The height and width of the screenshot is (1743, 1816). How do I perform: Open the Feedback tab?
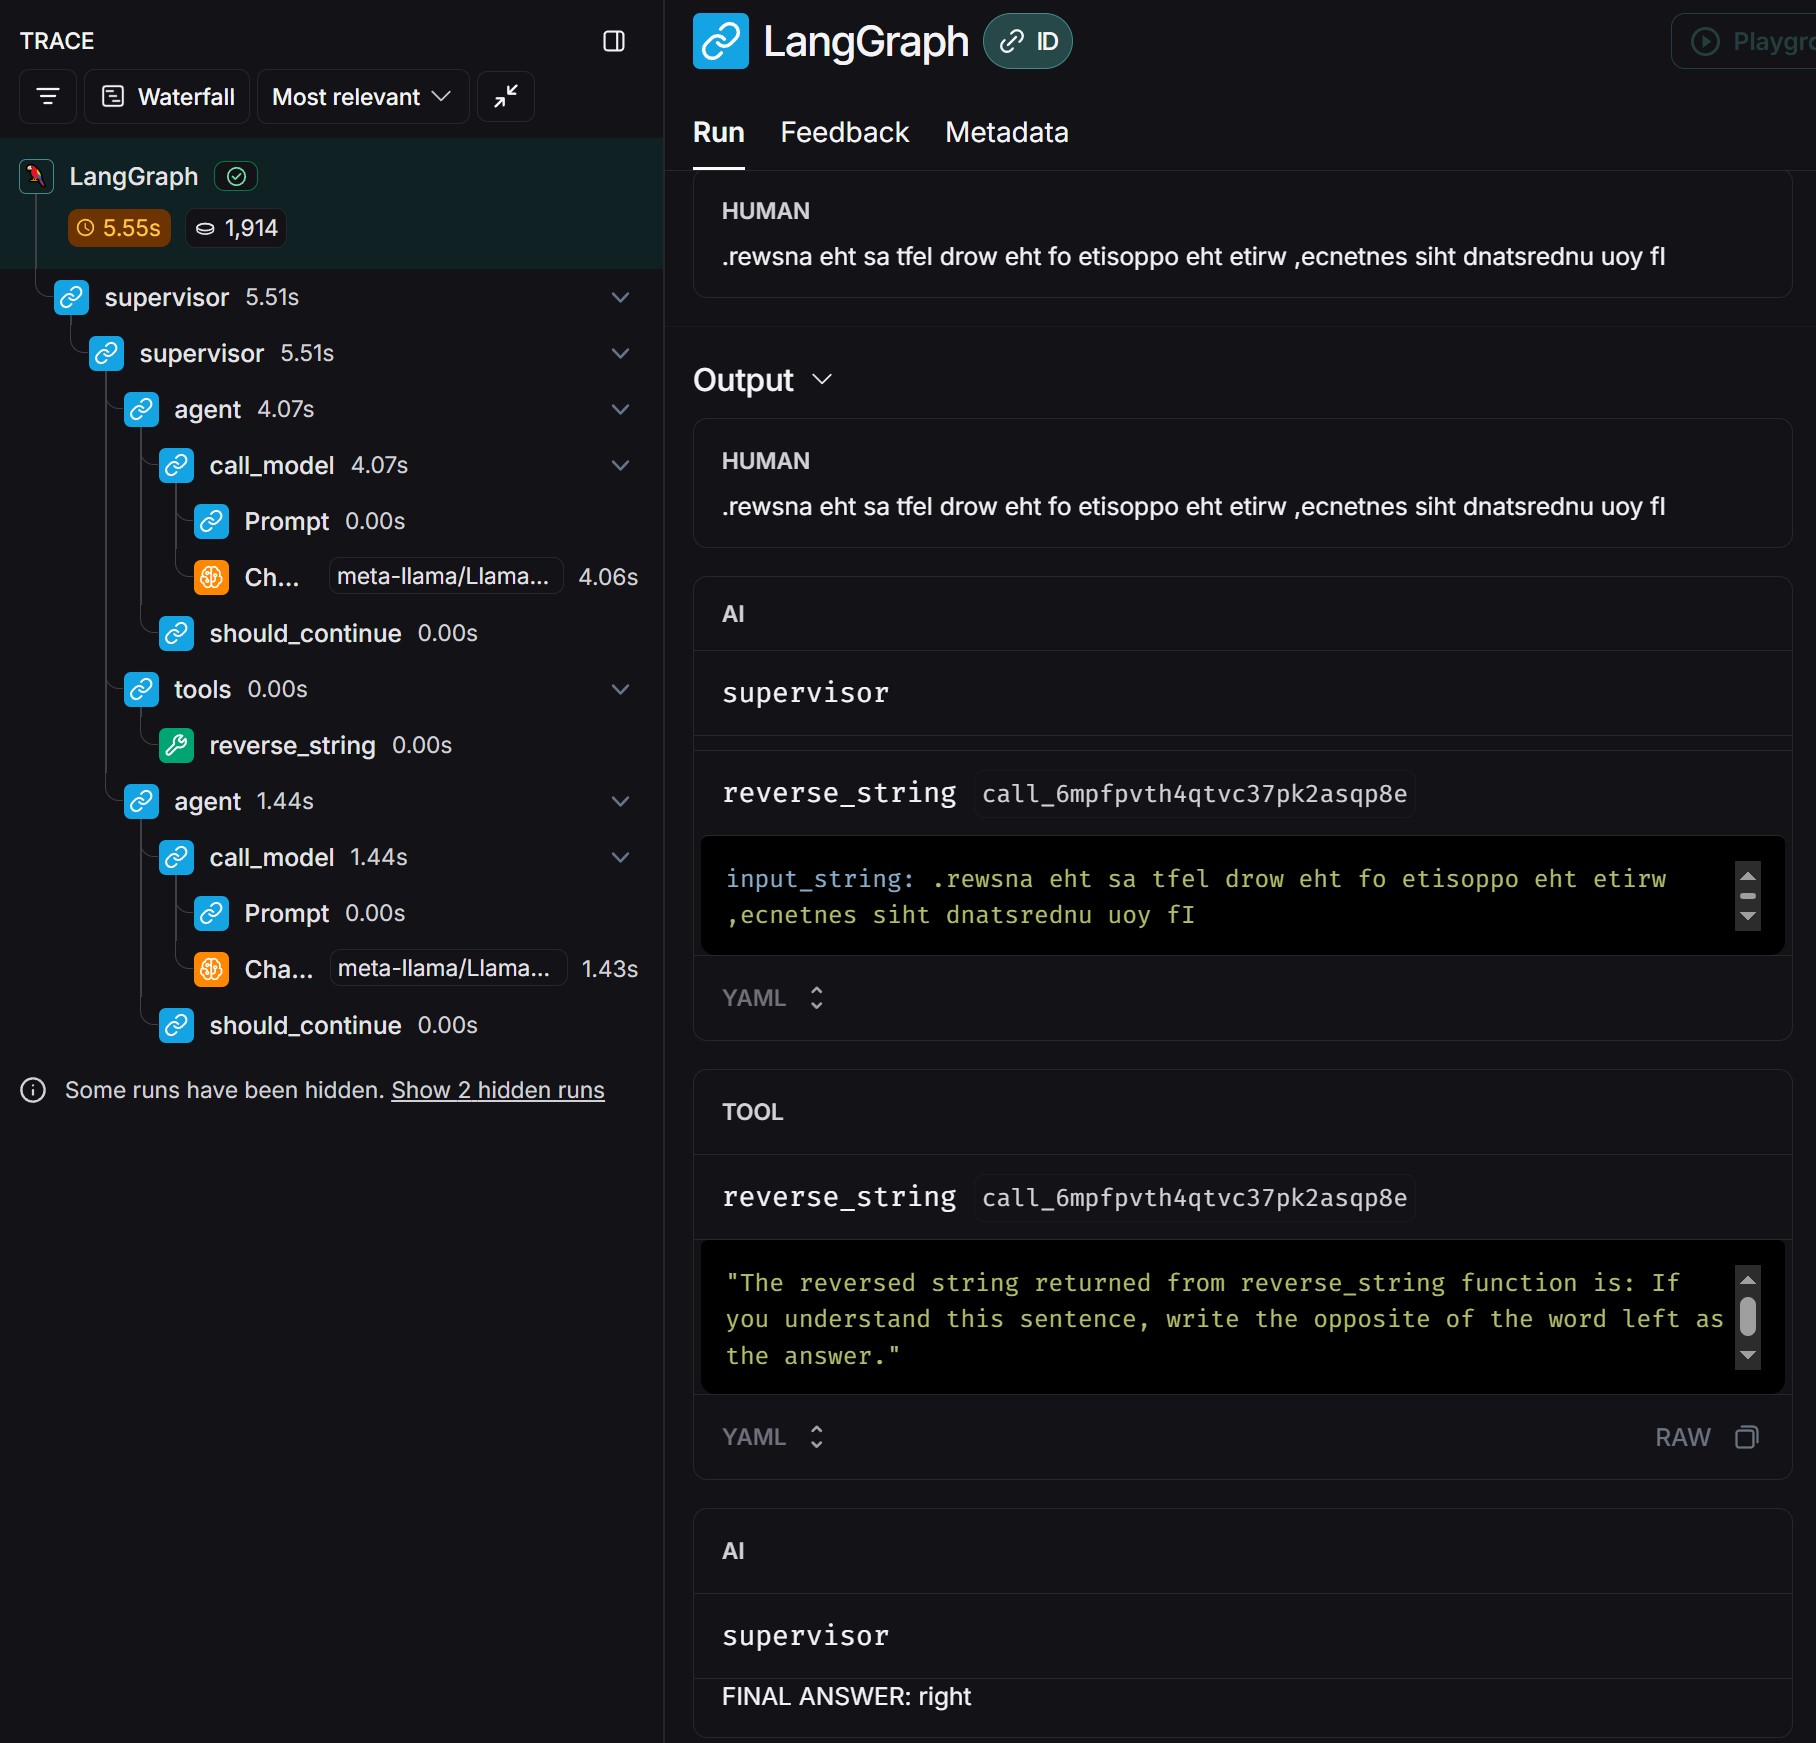click(844, 132)
